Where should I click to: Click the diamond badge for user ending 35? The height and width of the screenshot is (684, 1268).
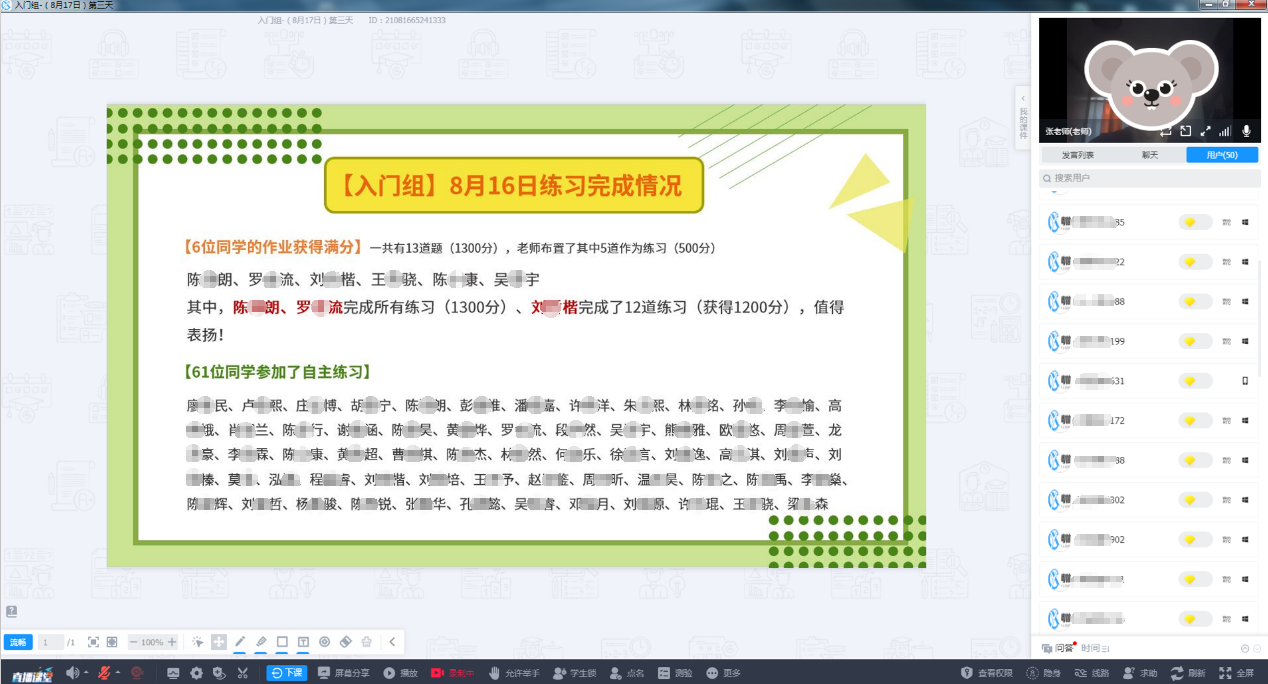point(1190,222)
